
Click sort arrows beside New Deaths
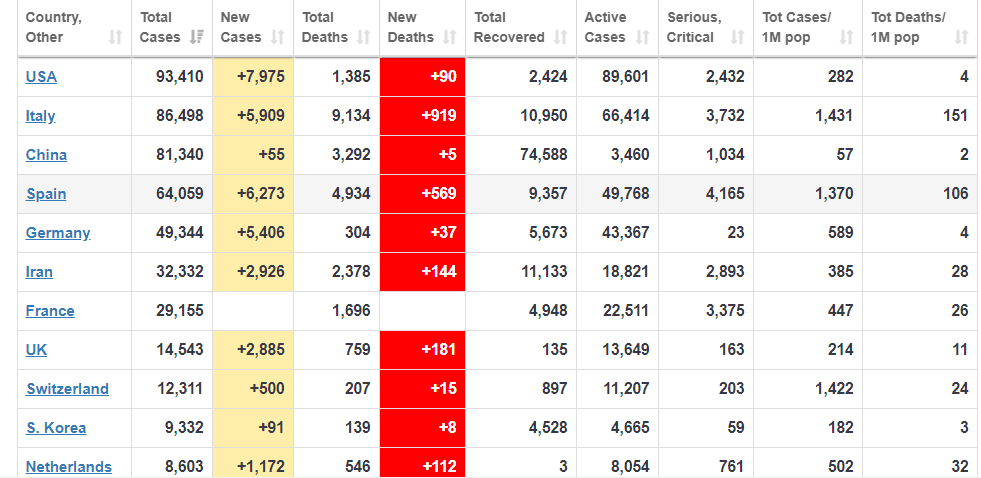[x=450, y=37]
